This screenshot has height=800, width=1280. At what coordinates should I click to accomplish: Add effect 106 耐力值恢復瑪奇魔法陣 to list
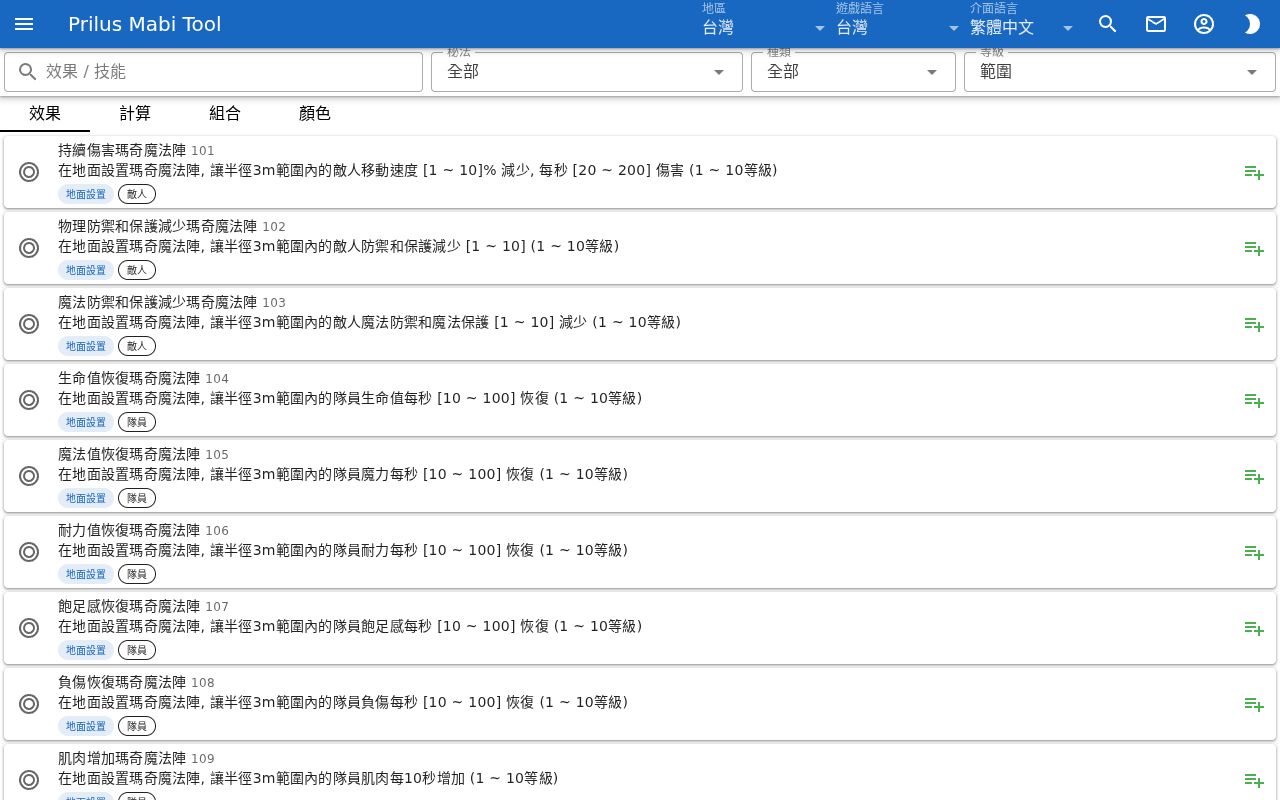[x=1254, y=552]
